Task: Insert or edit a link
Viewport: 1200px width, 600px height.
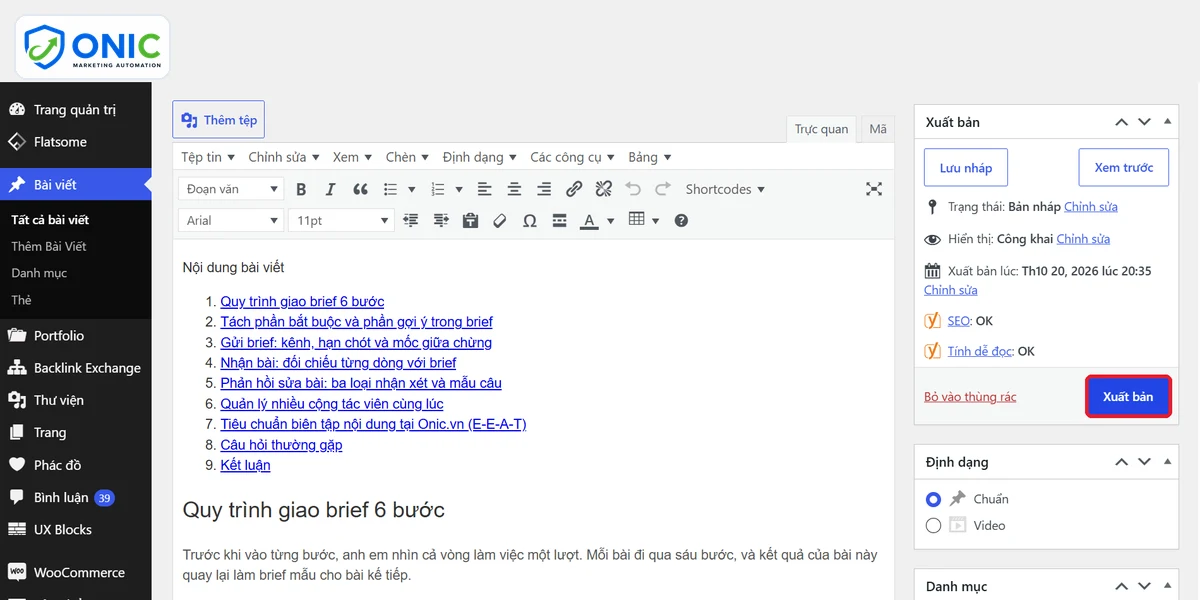Action: point(574,189)
